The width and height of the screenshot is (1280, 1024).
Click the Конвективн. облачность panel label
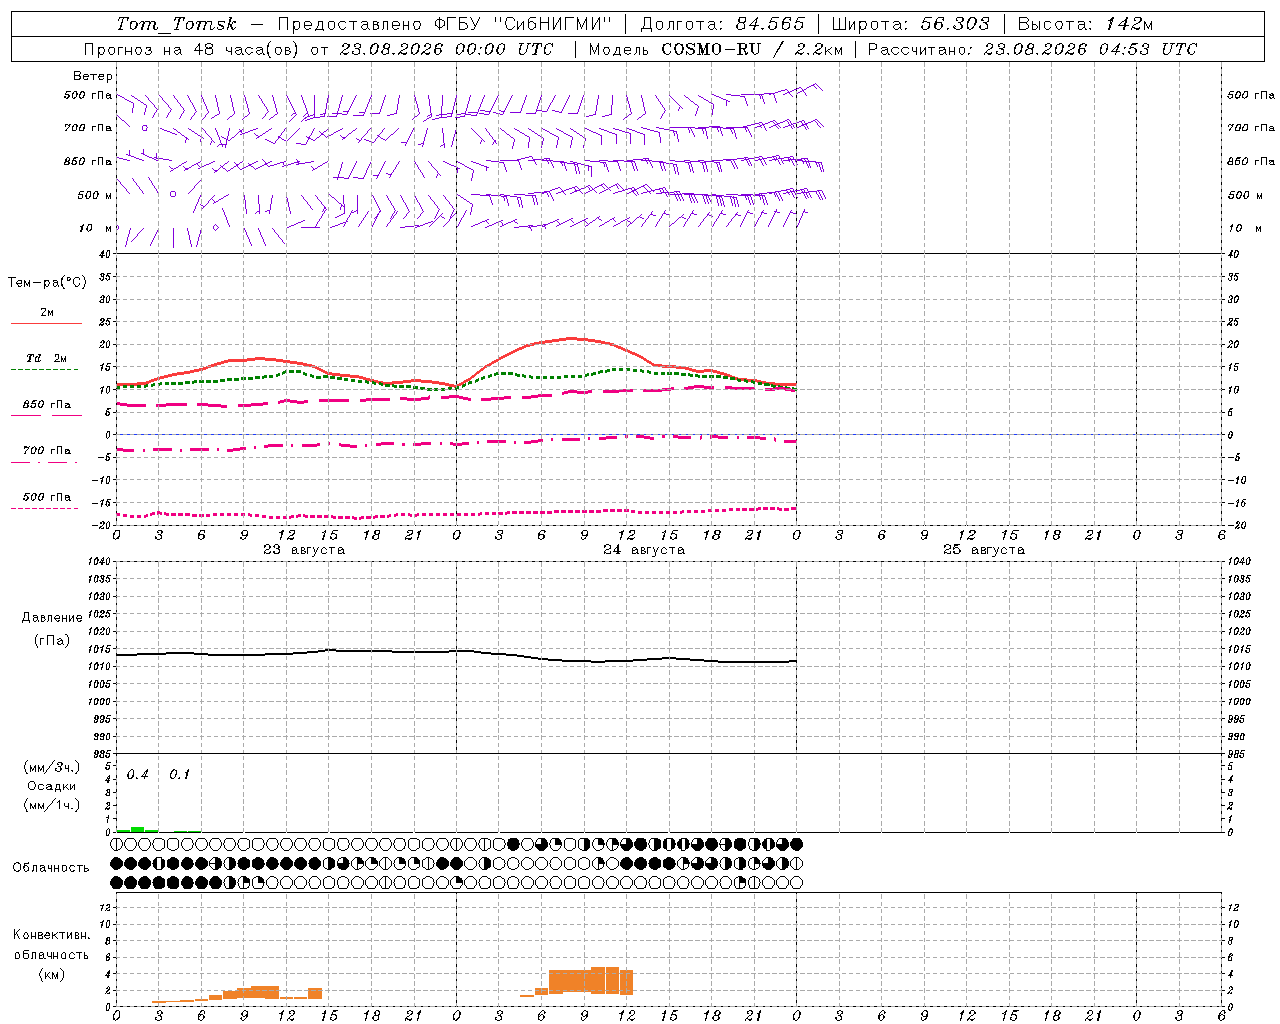point(51,954)
